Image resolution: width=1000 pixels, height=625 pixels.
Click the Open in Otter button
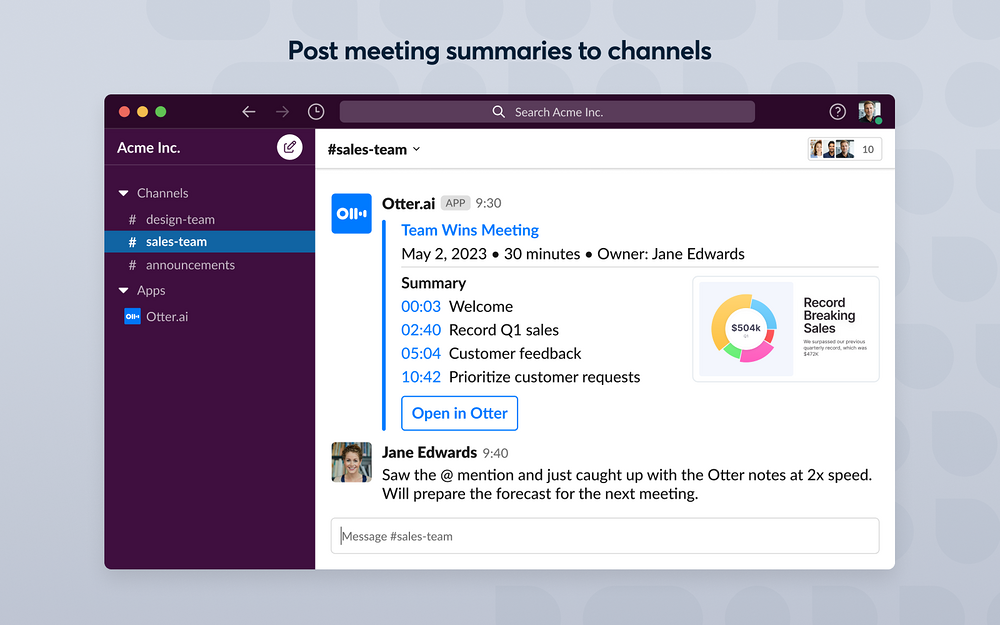click(x=459, y=413)
